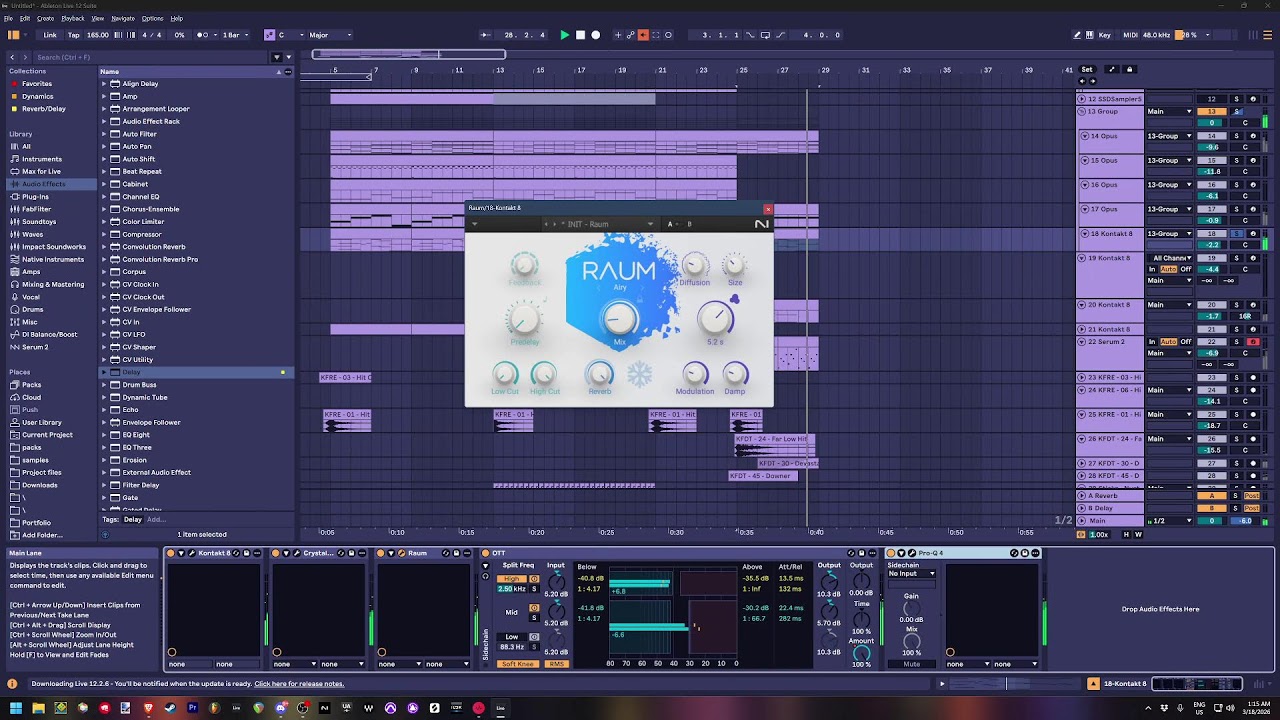Open the Edit menu
This screenshot has height=720, width=1280.
click(x=24, y=18)
